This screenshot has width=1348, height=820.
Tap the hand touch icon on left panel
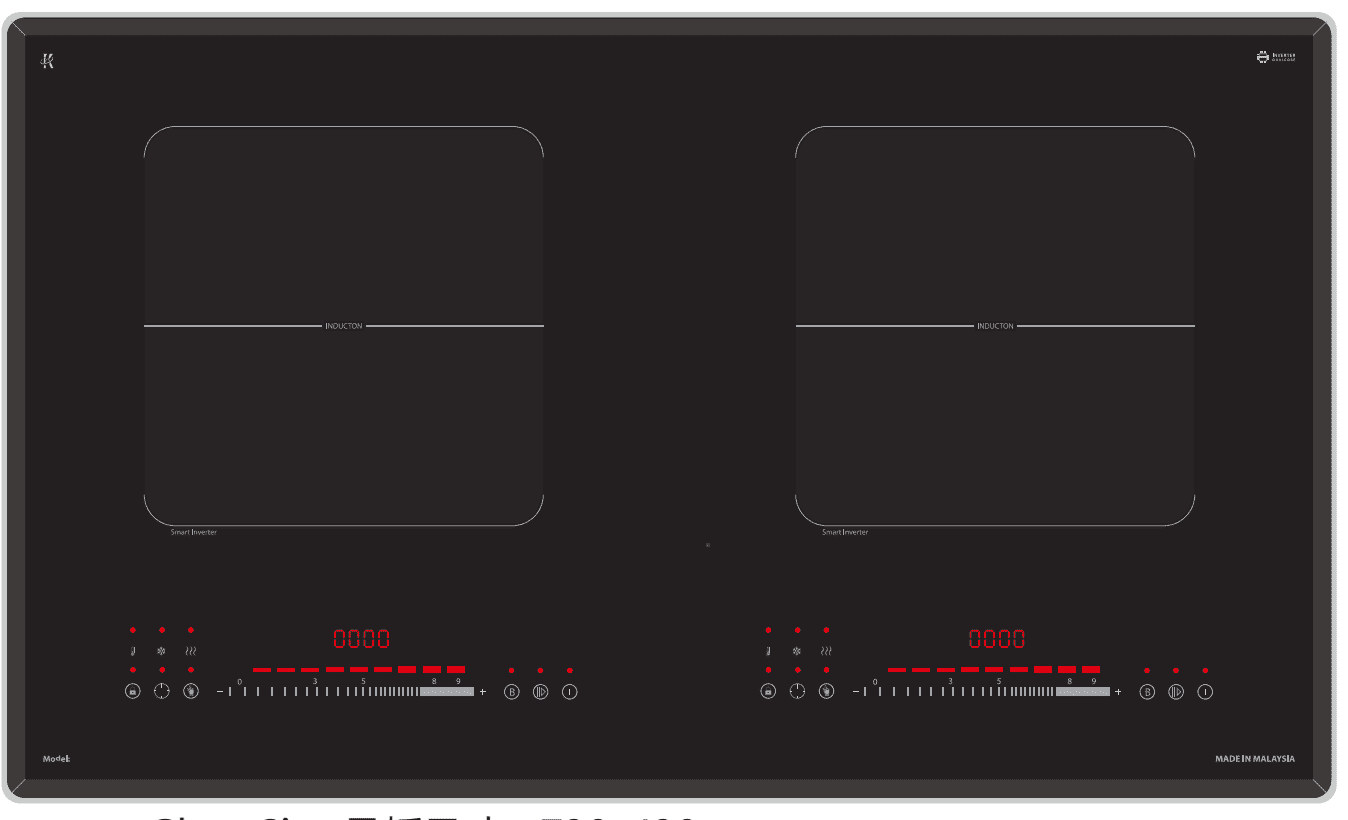[x=191, y=691]
